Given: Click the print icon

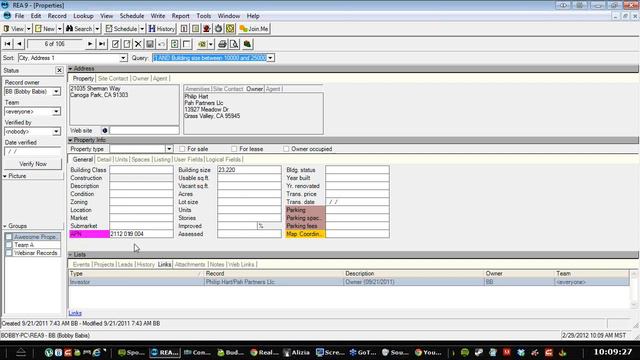Looking at the screenshot, I should point(222,44).
